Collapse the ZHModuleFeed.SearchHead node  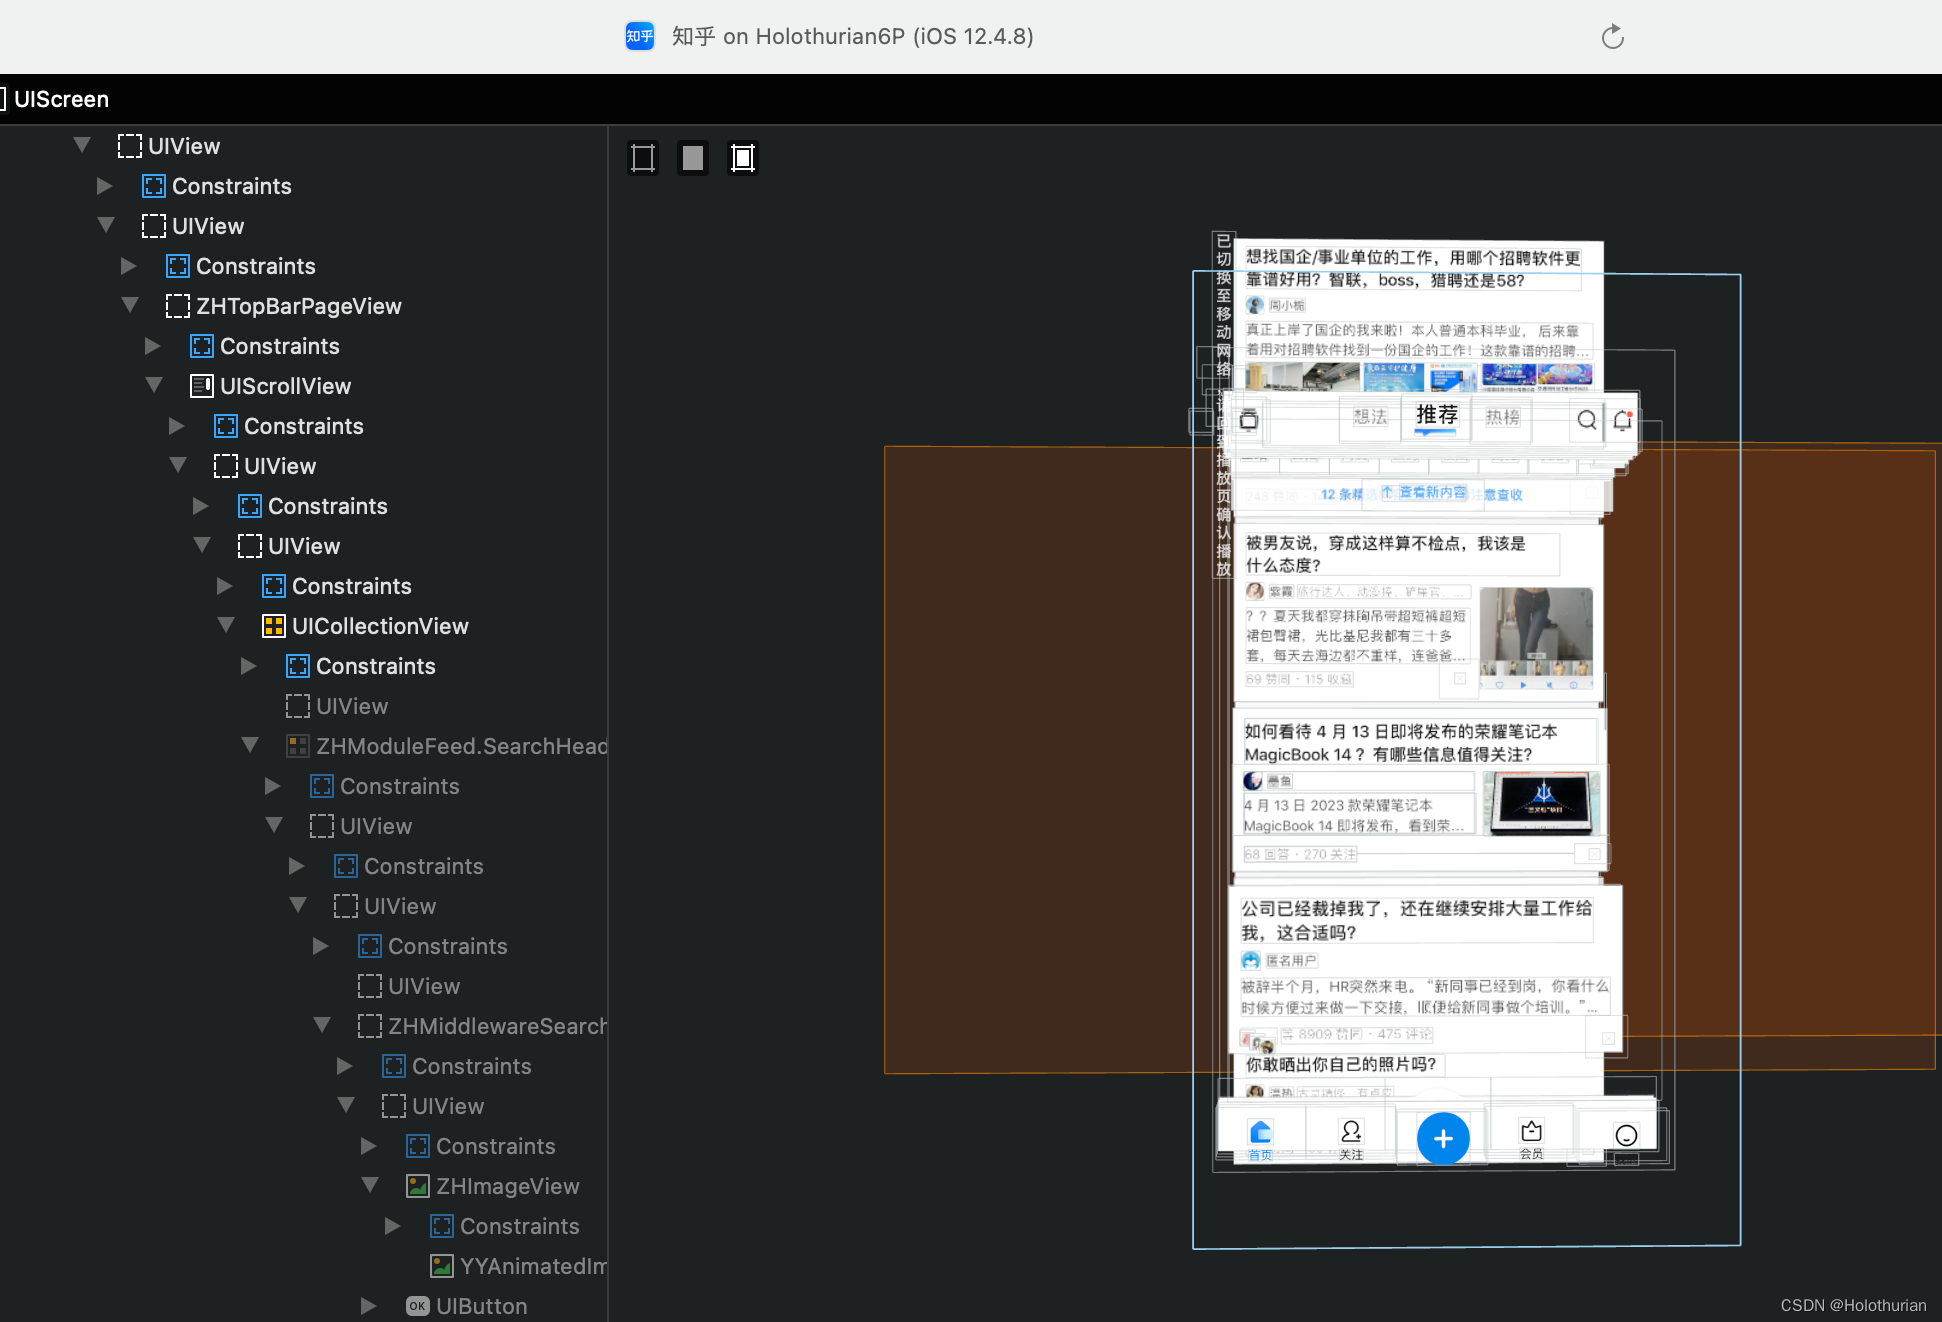tap(250, 745)
